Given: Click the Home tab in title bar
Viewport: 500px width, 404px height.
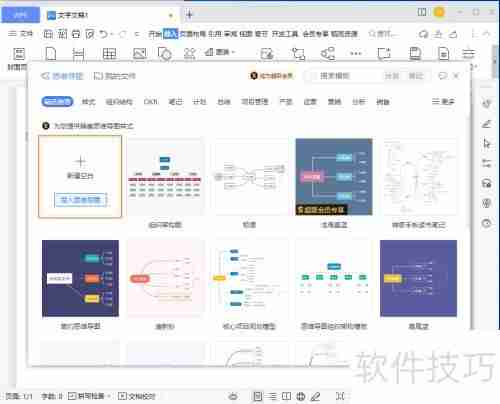Looking at the screenshot, I should (21, 15).
